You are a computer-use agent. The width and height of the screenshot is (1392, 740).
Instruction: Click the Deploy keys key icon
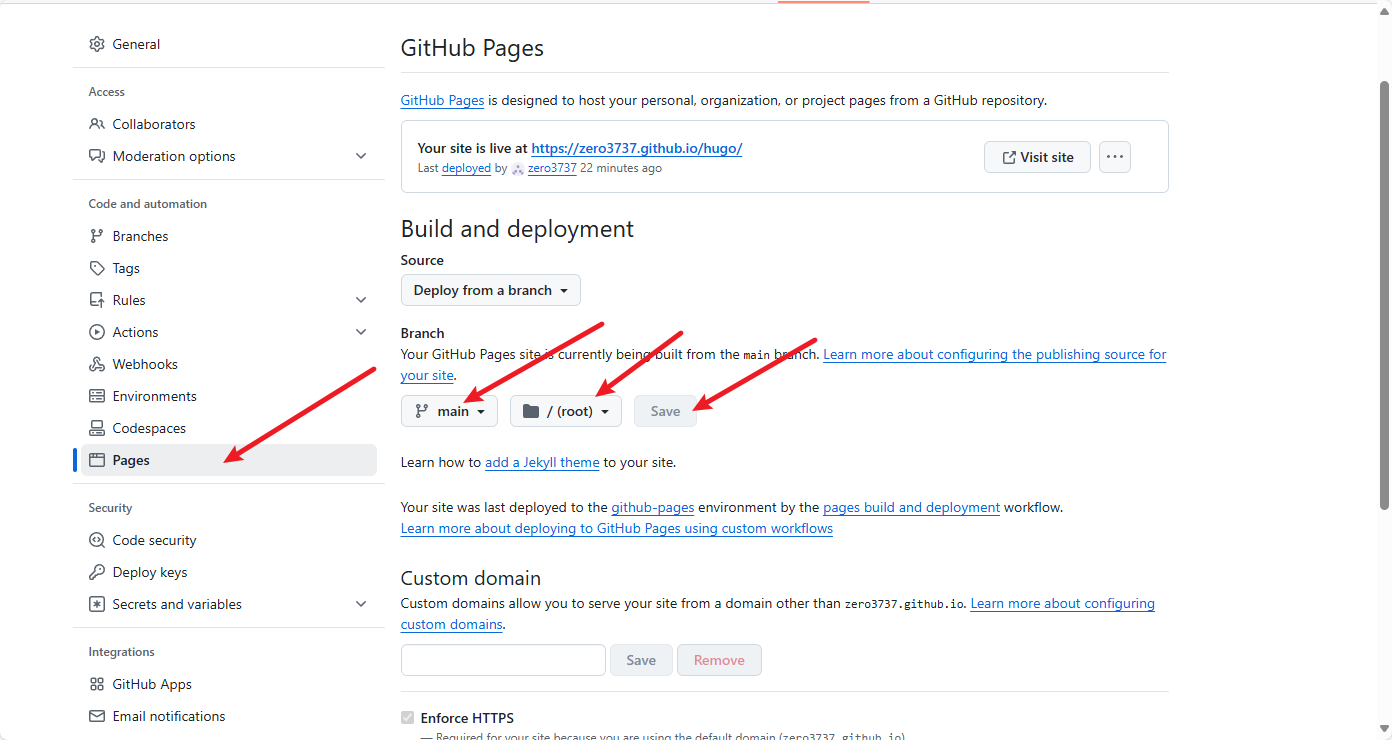pyautogui.click(x=97, y=572)
